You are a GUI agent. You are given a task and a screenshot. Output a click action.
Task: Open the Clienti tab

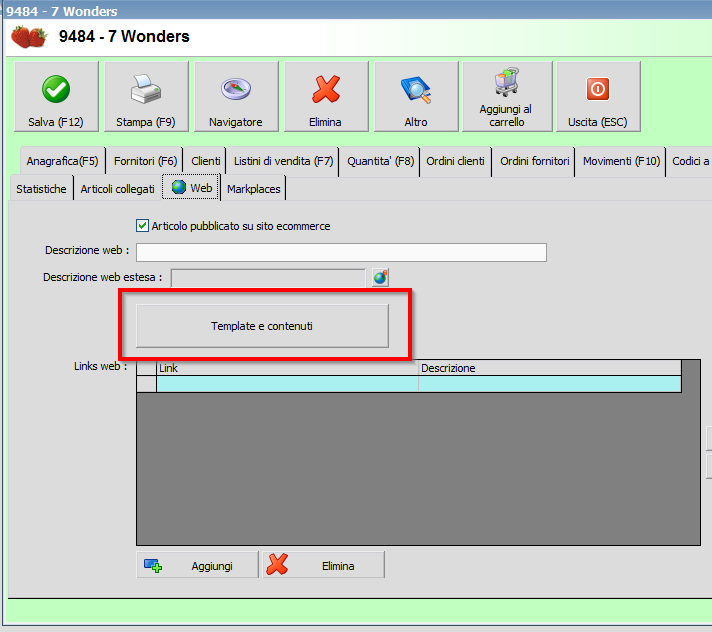click(205, 161)
